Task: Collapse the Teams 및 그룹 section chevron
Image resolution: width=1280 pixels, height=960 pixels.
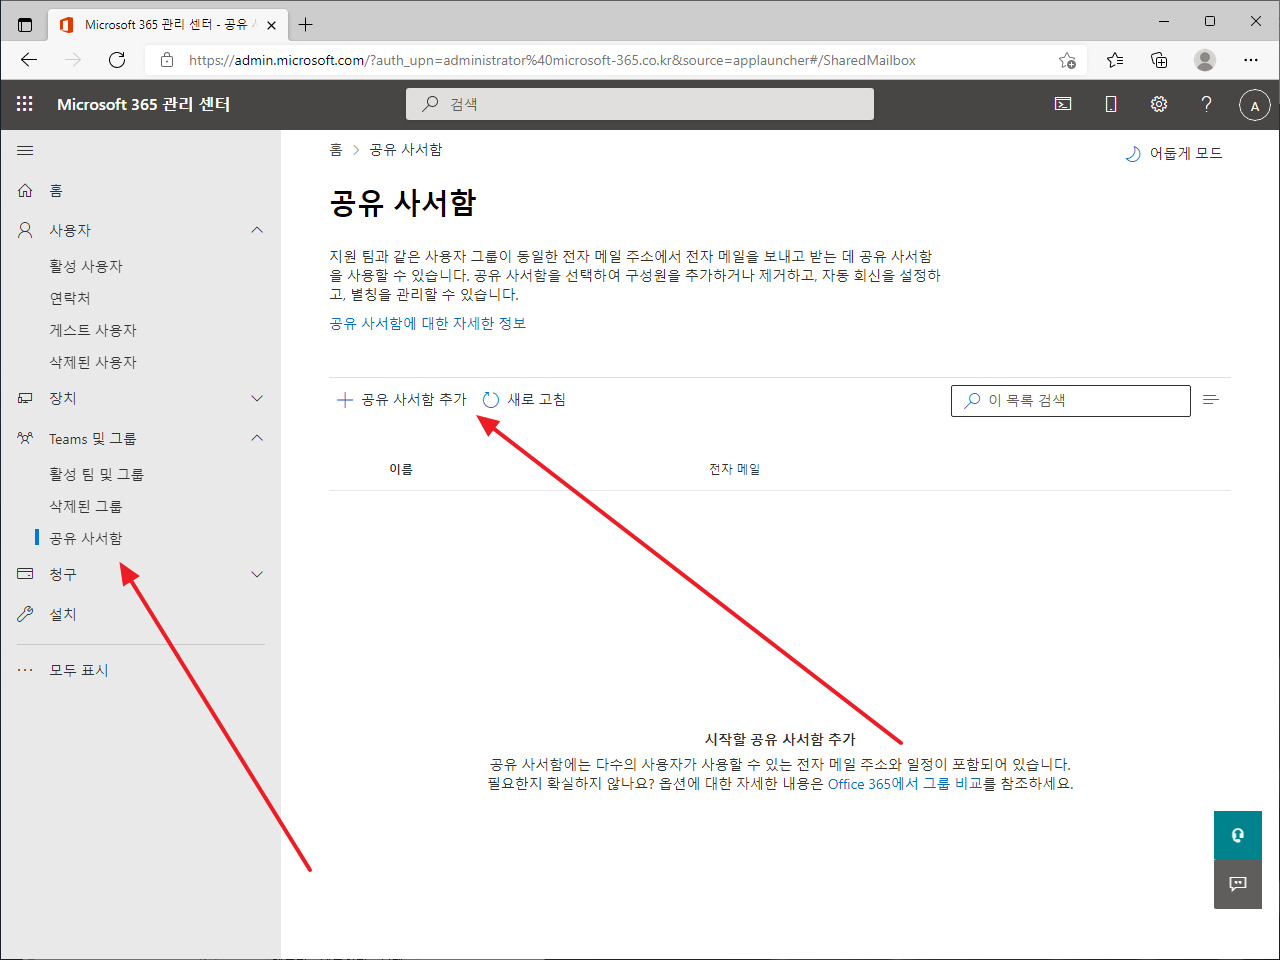Action: pos(257,438)
